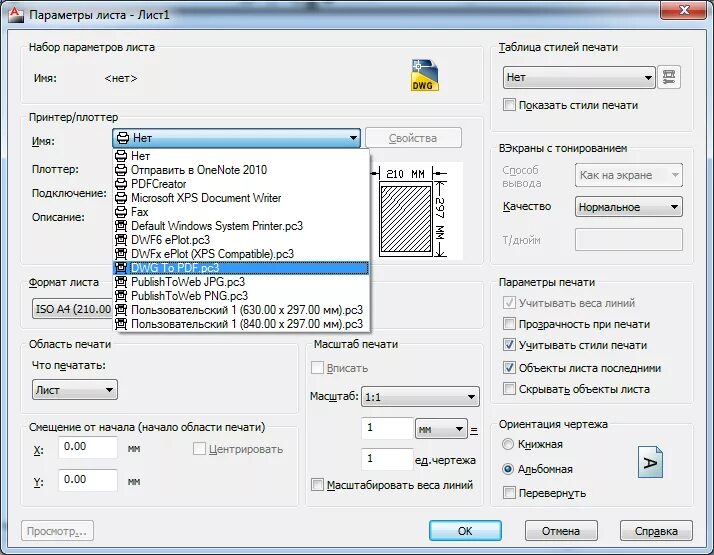Check the 'Перевернуть' option
Screen dimensions: 714x555
(510, 493)
